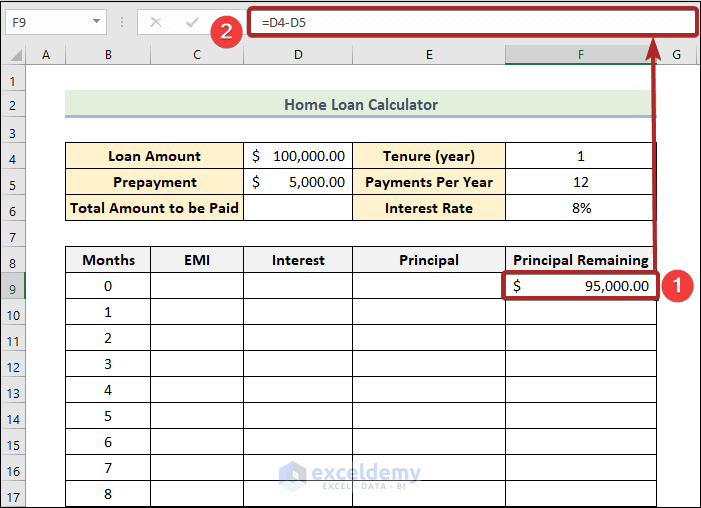Click the Tenure (year) label cell
This screenshot has width=701, height=508.
(x=429, y=156)
